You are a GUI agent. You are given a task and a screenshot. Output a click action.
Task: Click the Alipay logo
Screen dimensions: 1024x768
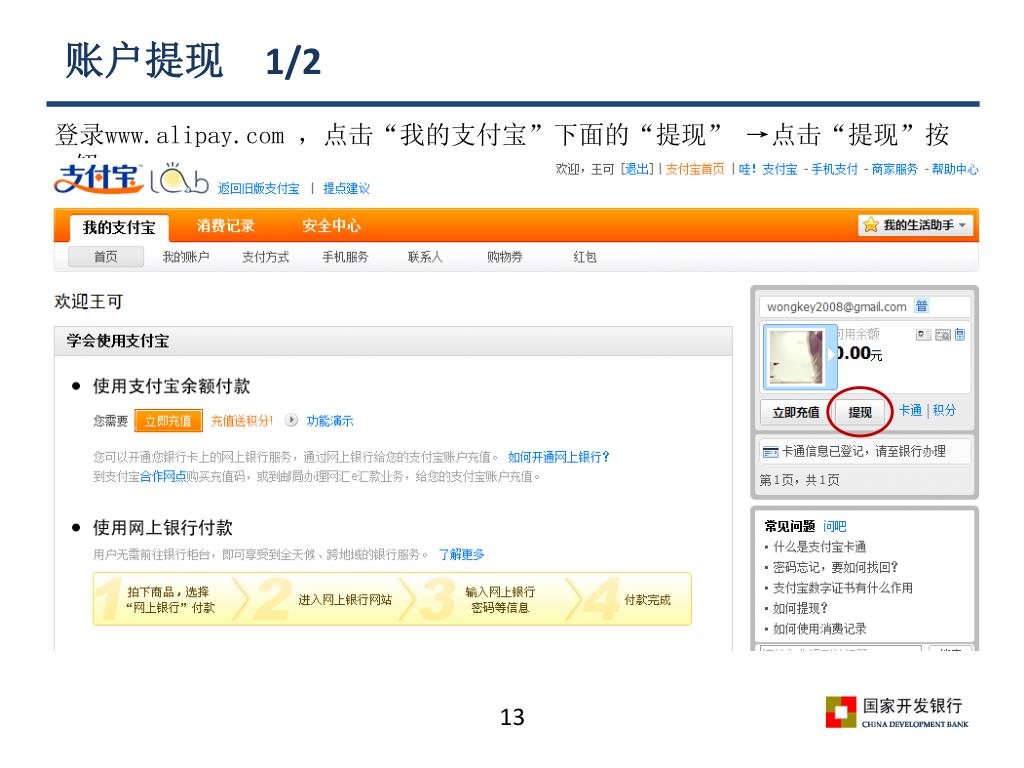tap(98, 178)
